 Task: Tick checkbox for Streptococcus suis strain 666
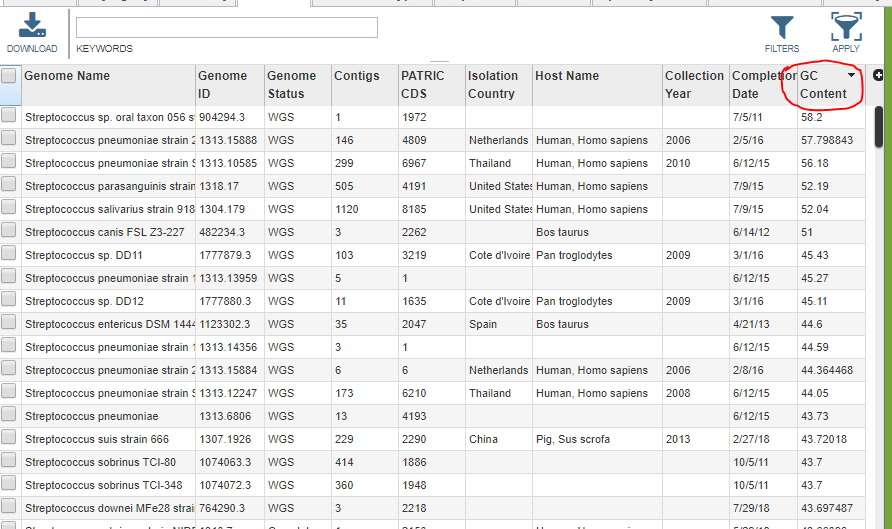pos(9,437)
